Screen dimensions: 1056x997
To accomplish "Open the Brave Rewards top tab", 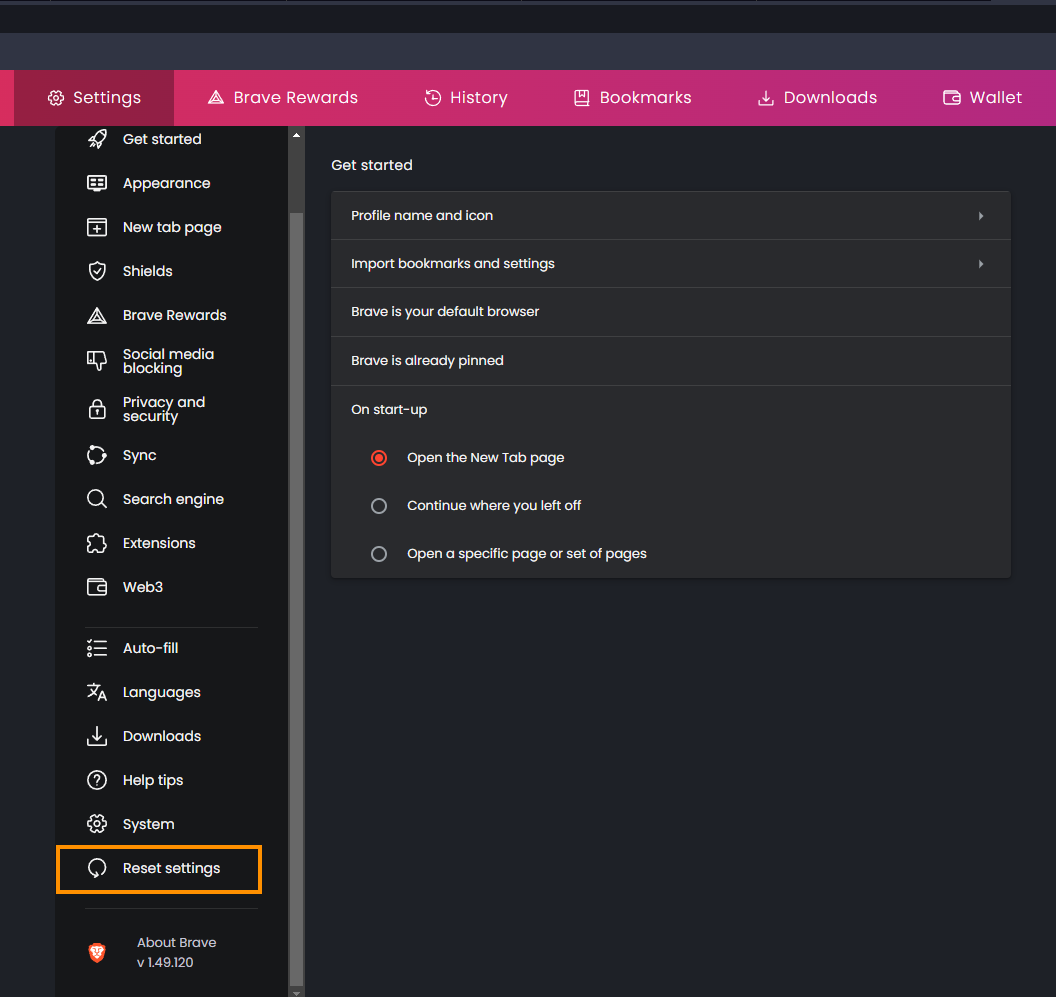I will point(283,98).
